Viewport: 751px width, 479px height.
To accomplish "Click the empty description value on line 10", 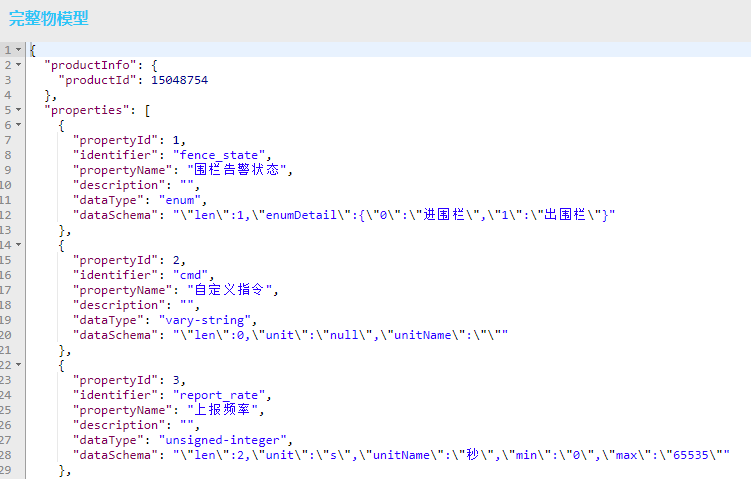I will (x=187, y=185).
